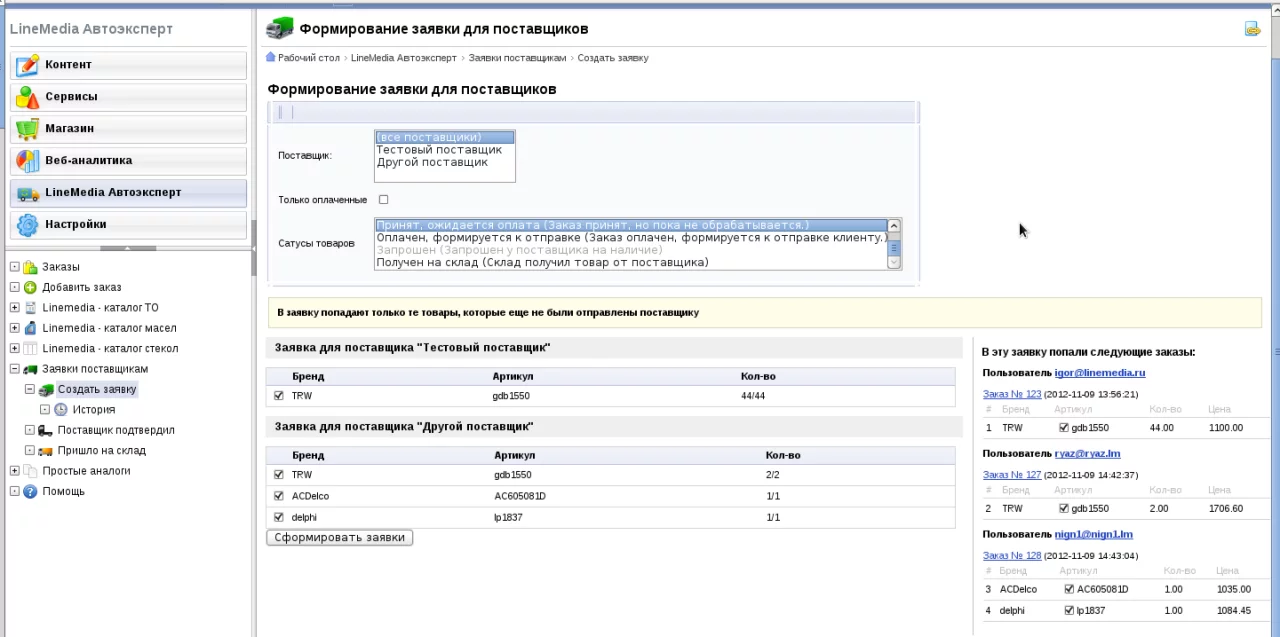Click the blue question mark Помощь icon
Screen dimensions: 1280x637
coord(30,492)
